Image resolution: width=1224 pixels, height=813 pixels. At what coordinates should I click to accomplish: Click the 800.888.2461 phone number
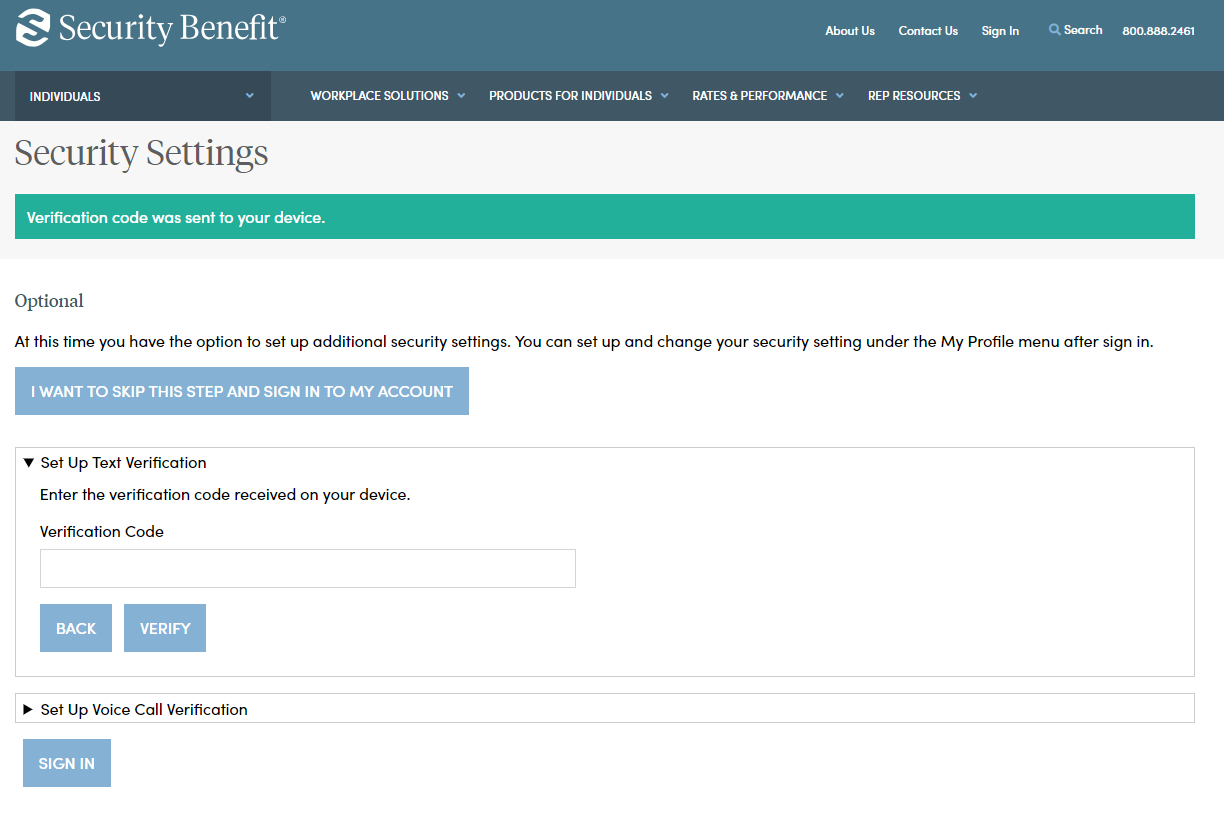pyautogui.click(x=1158, y=31)
